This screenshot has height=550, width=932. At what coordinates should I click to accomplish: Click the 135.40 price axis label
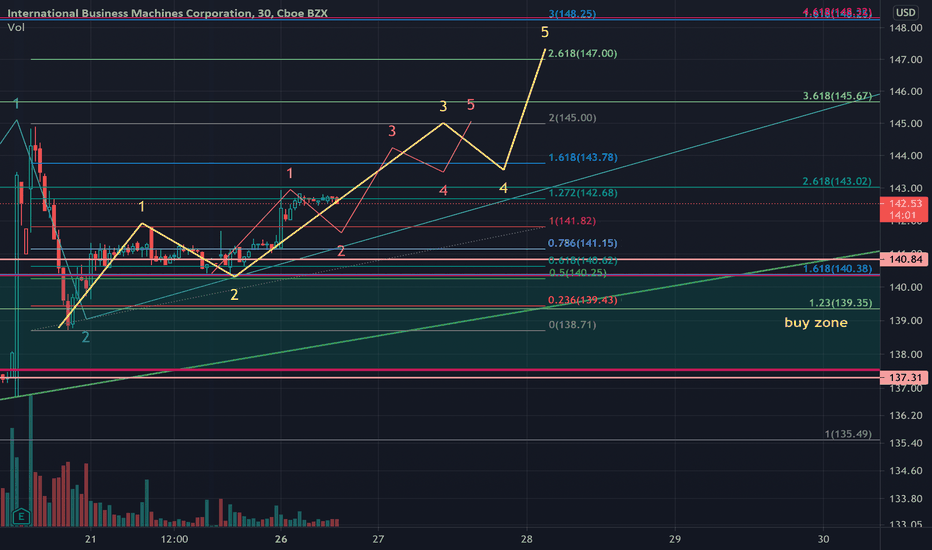click(906, 443)
